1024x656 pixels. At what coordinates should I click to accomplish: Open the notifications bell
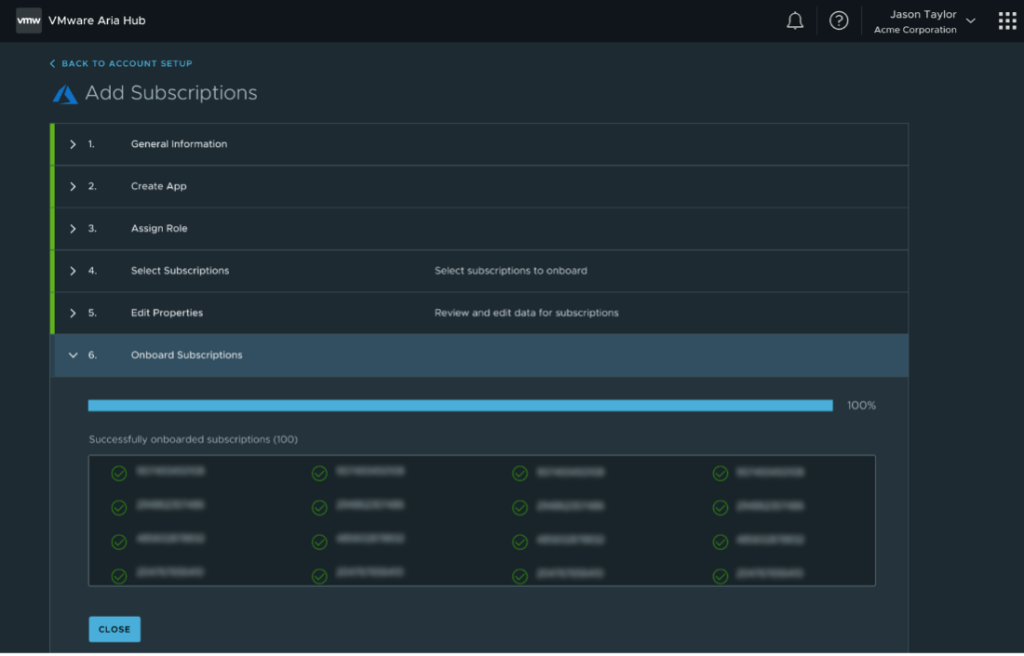(795, 21)
